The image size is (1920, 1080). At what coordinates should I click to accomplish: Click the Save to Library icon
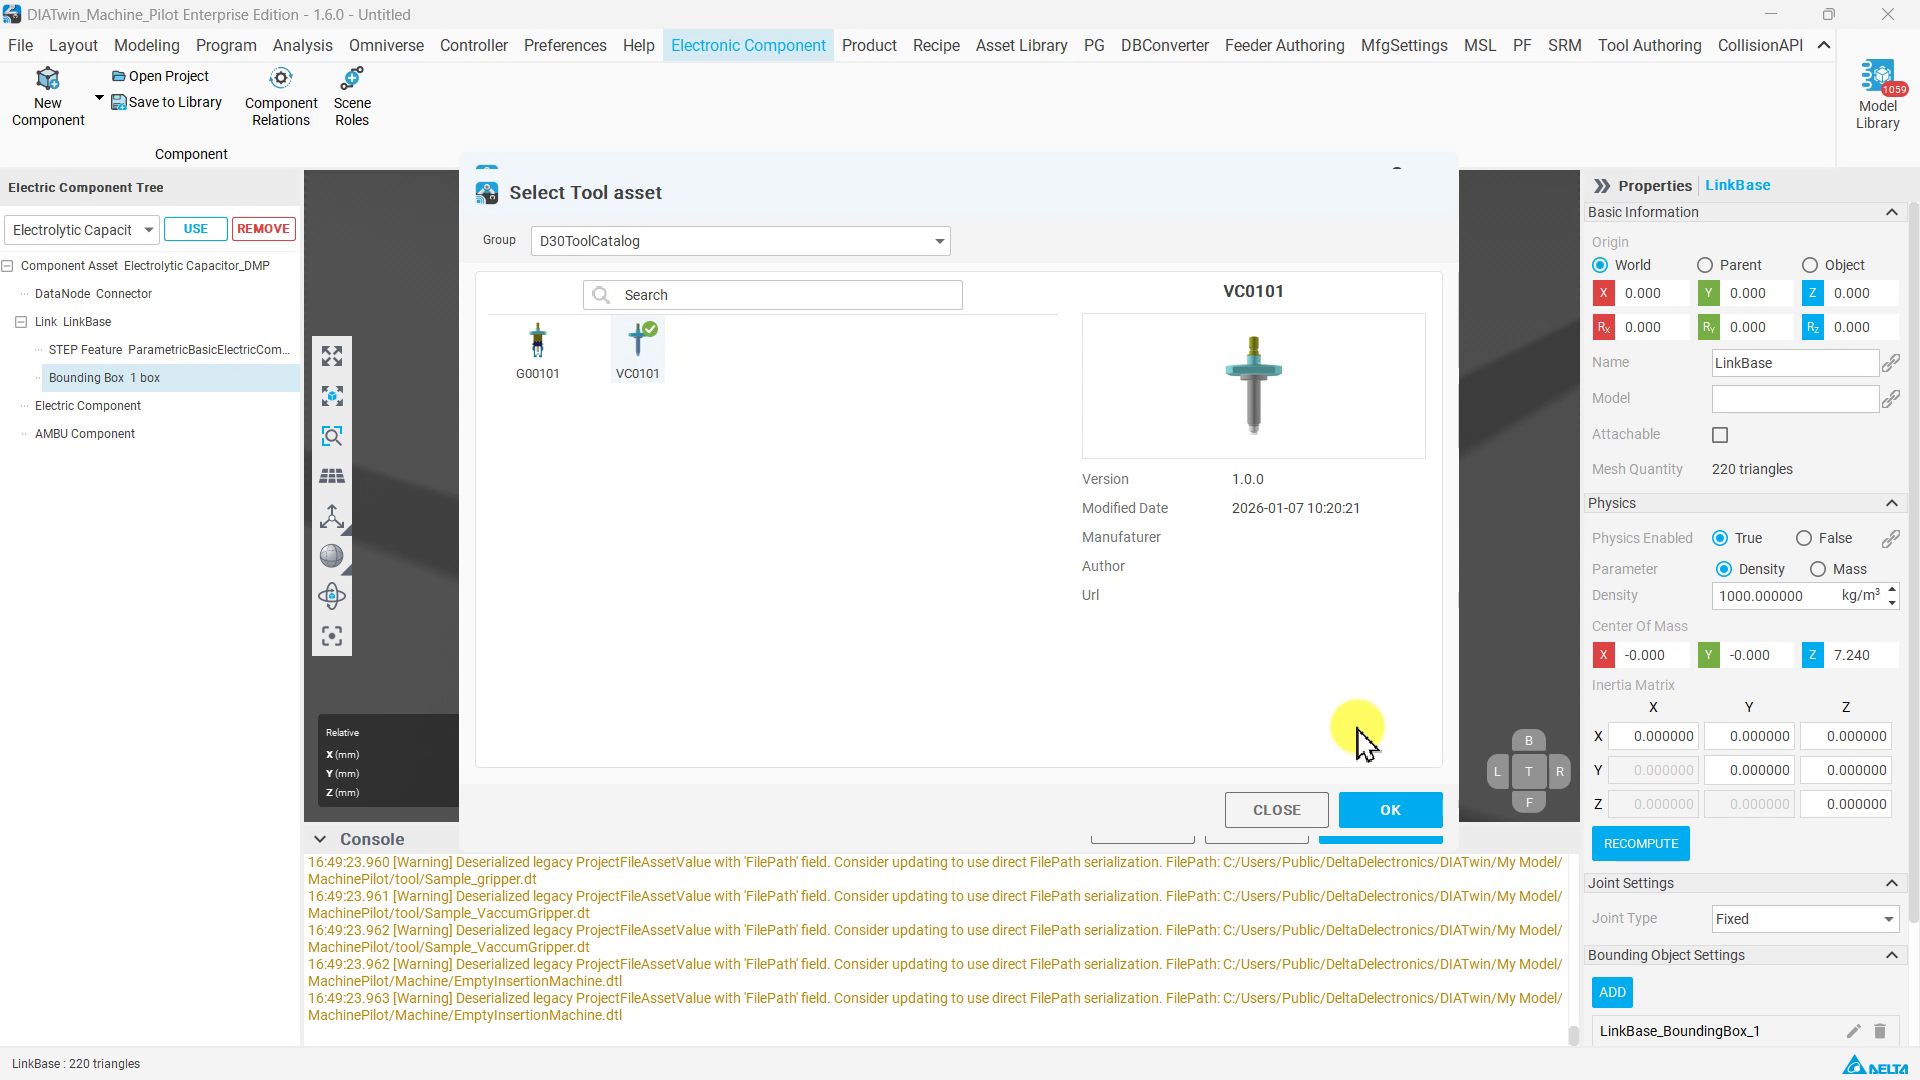(x=118, y=102)
